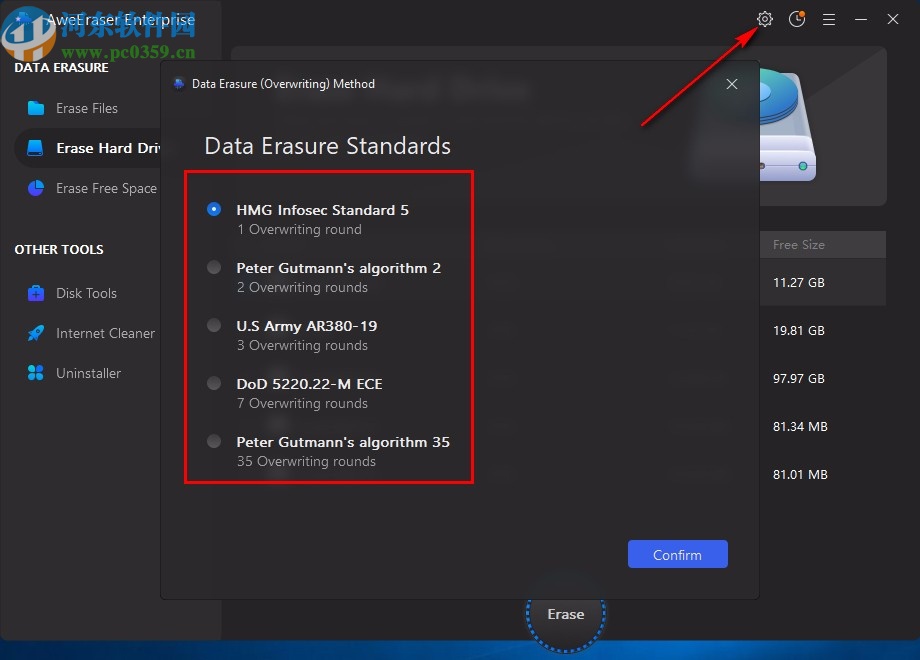
Task: Select DoD 5220.22-M ECE radio button
Action: pos(214,383)
